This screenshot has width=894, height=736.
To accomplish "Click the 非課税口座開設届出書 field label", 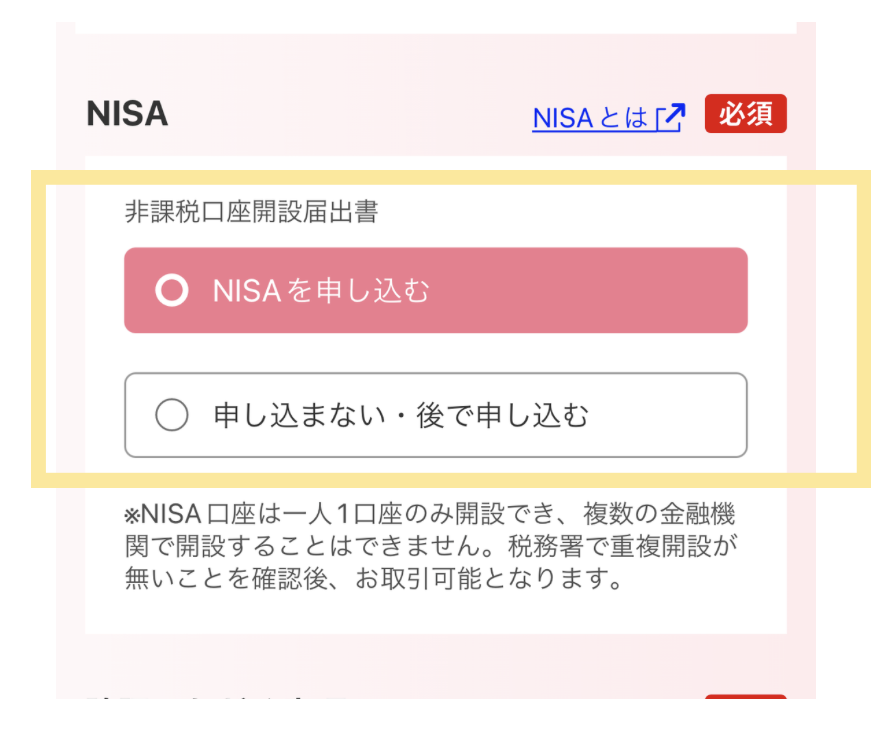I will coord(251,212).
